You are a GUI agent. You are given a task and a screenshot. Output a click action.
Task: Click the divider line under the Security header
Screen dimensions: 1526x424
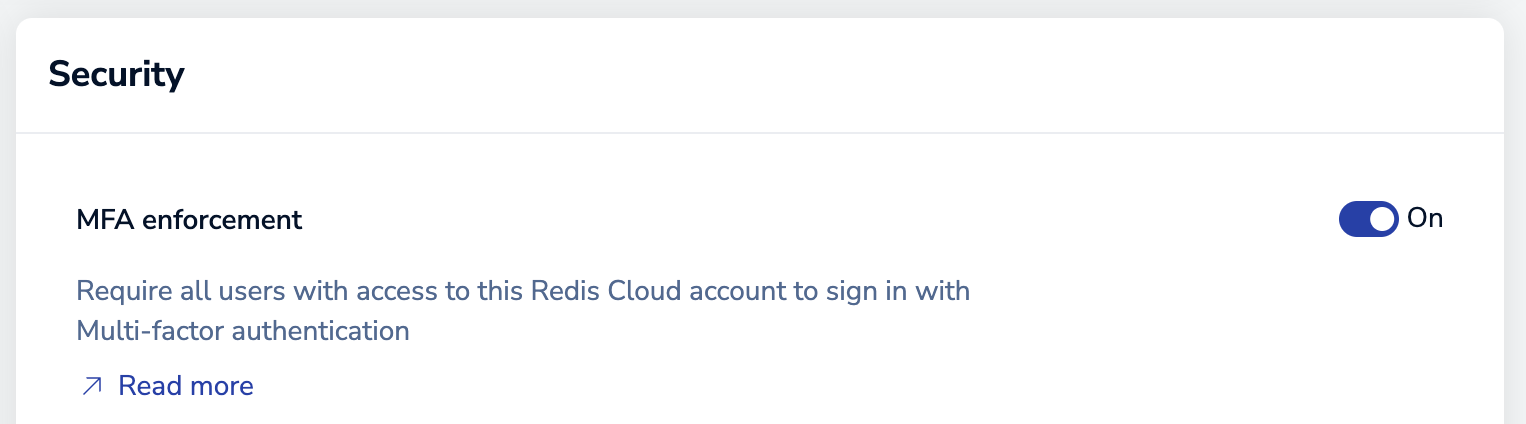(x=760, y=133)
